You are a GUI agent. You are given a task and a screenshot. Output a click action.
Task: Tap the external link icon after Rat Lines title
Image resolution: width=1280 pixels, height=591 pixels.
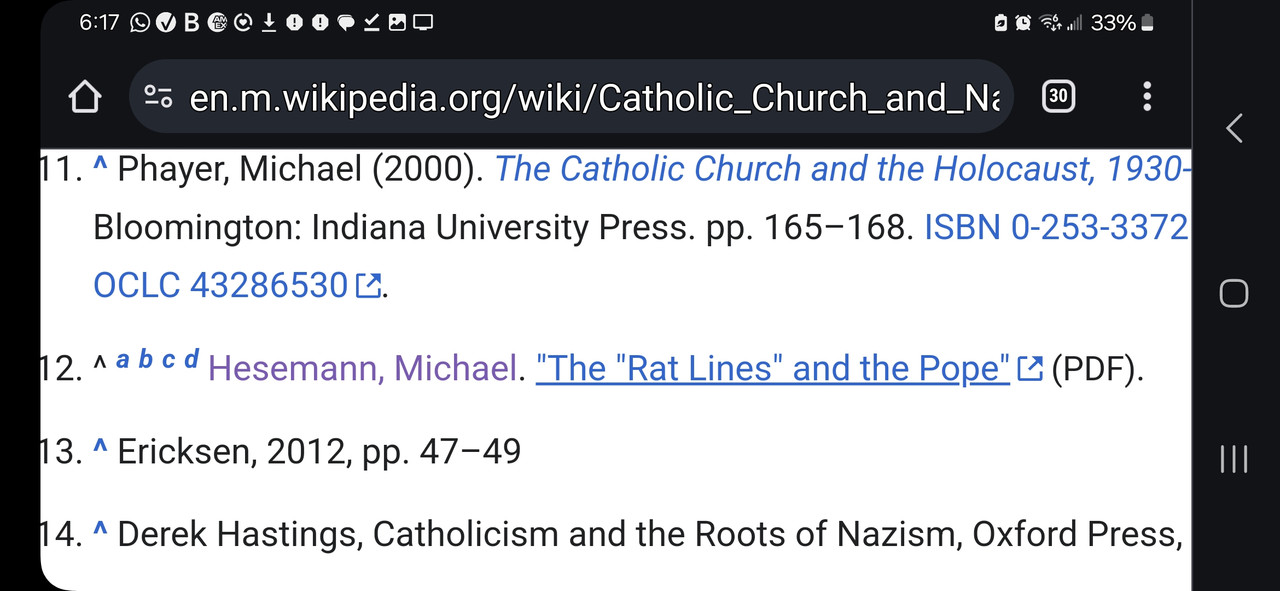(1029, 369)
